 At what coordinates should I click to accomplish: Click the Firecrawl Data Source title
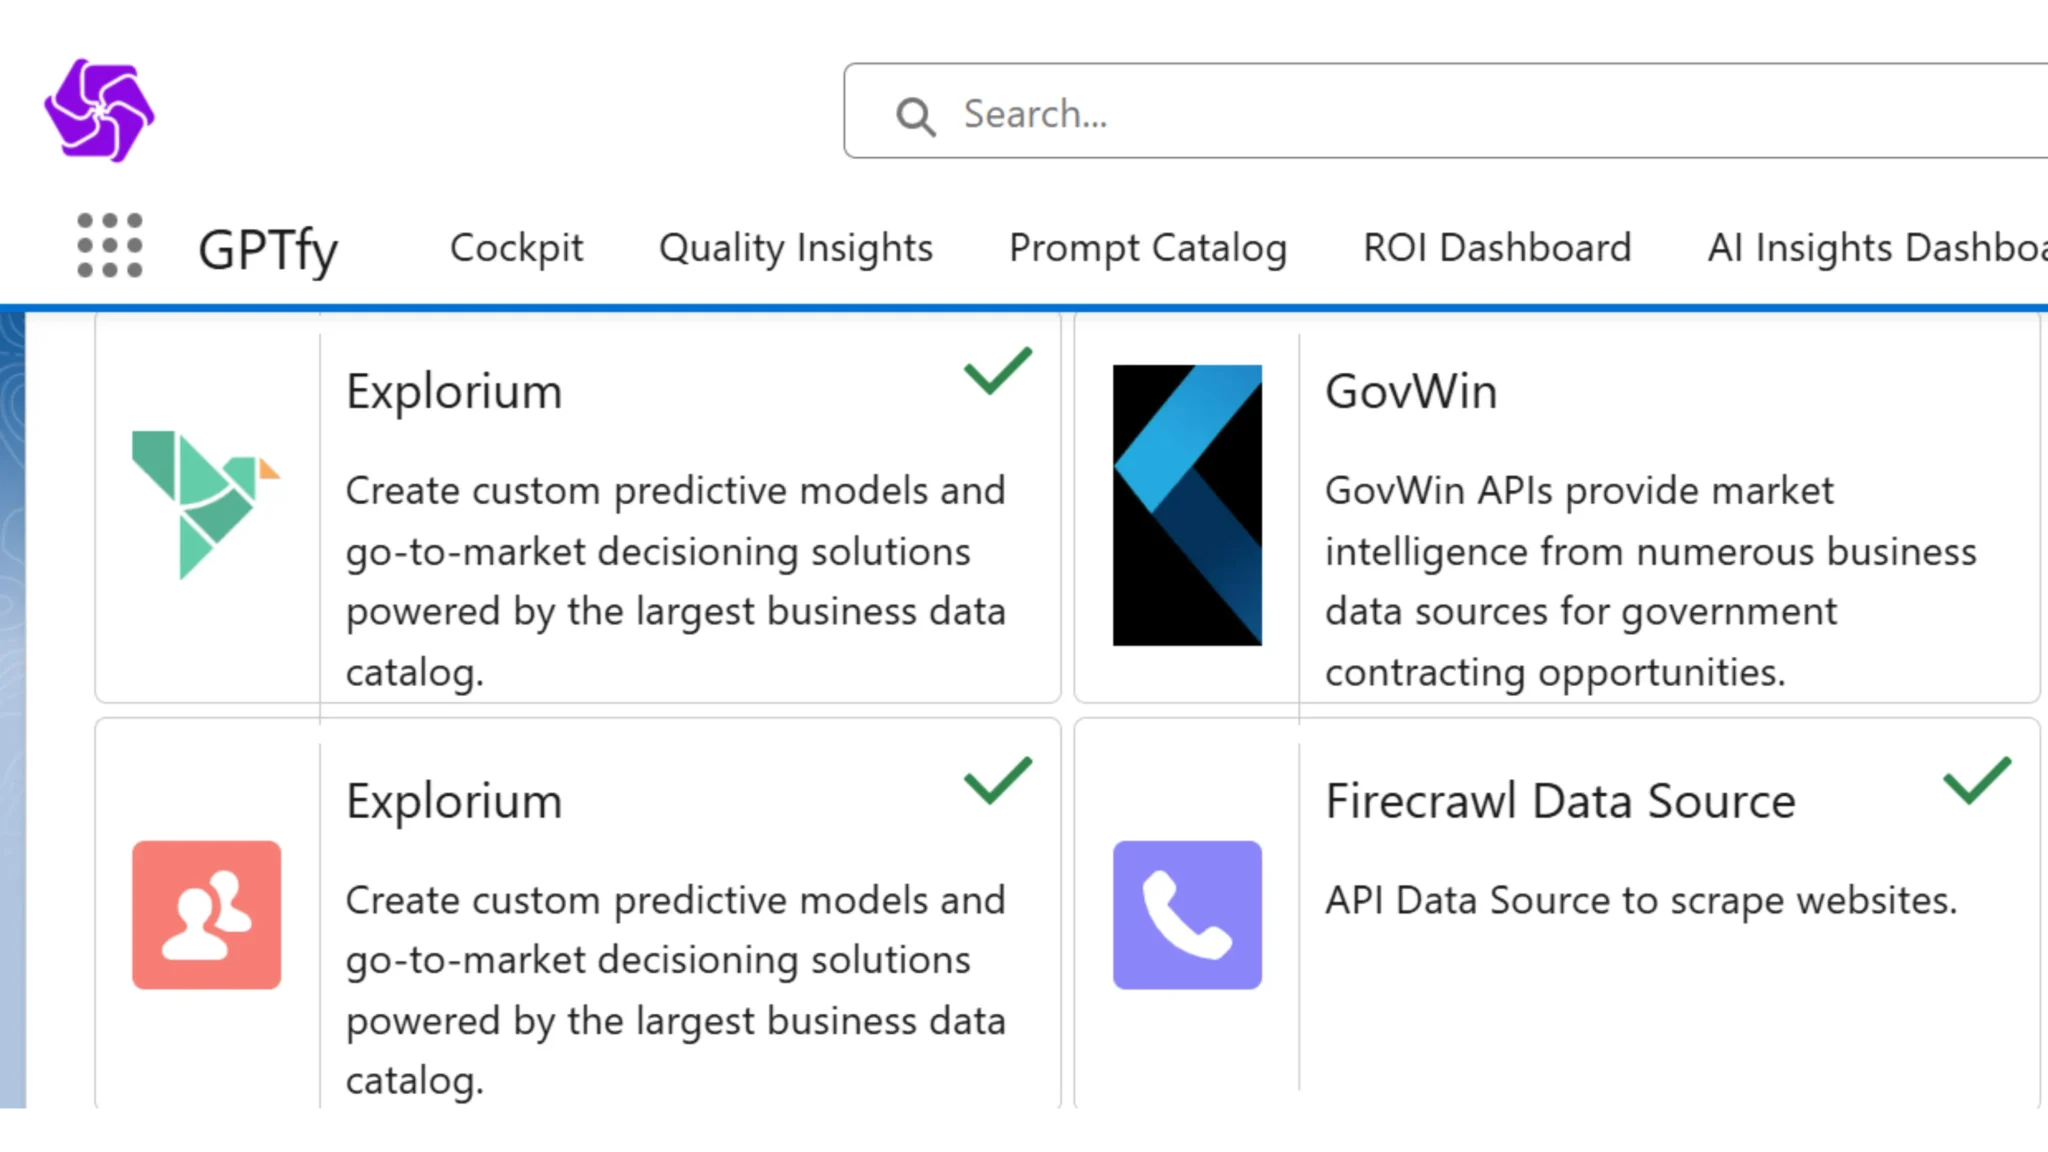(1560, 800)
